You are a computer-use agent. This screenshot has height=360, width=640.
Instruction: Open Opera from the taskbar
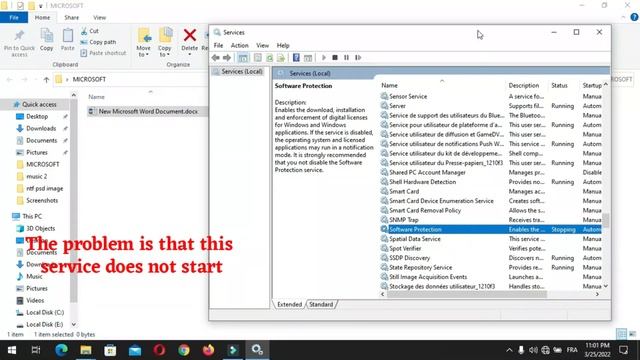(159, 350)
